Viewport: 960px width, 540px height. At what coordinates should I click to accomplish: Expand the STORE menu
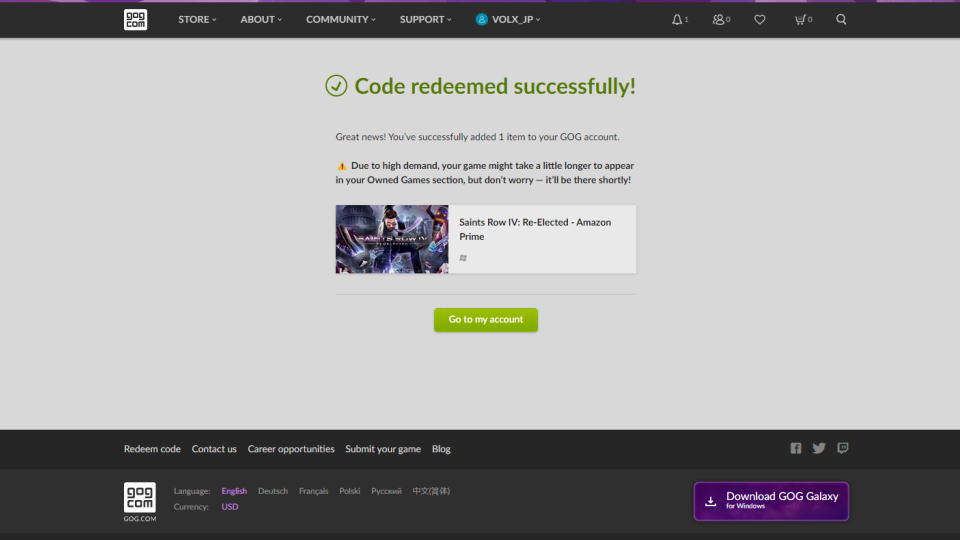point(197,20)
